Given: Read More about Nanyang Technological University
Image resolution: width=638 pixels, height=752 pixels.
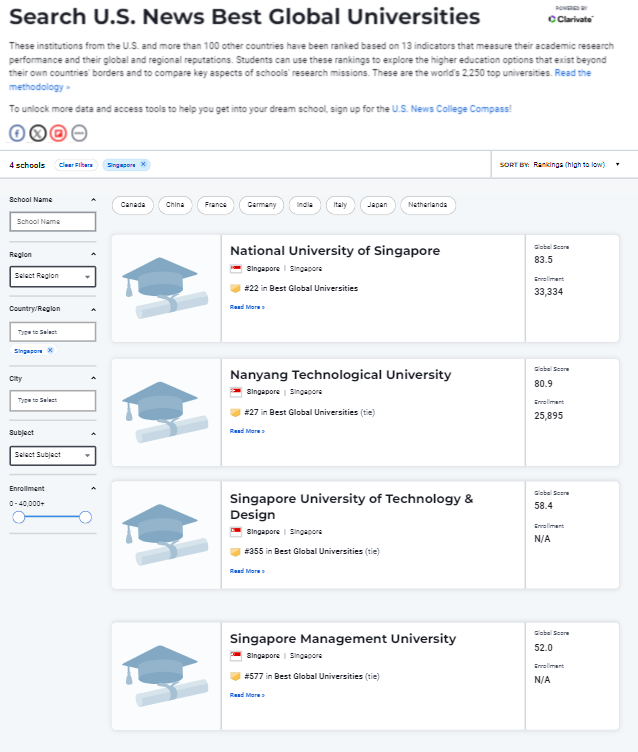Looking at the screenshot, I should coord(247,431).
